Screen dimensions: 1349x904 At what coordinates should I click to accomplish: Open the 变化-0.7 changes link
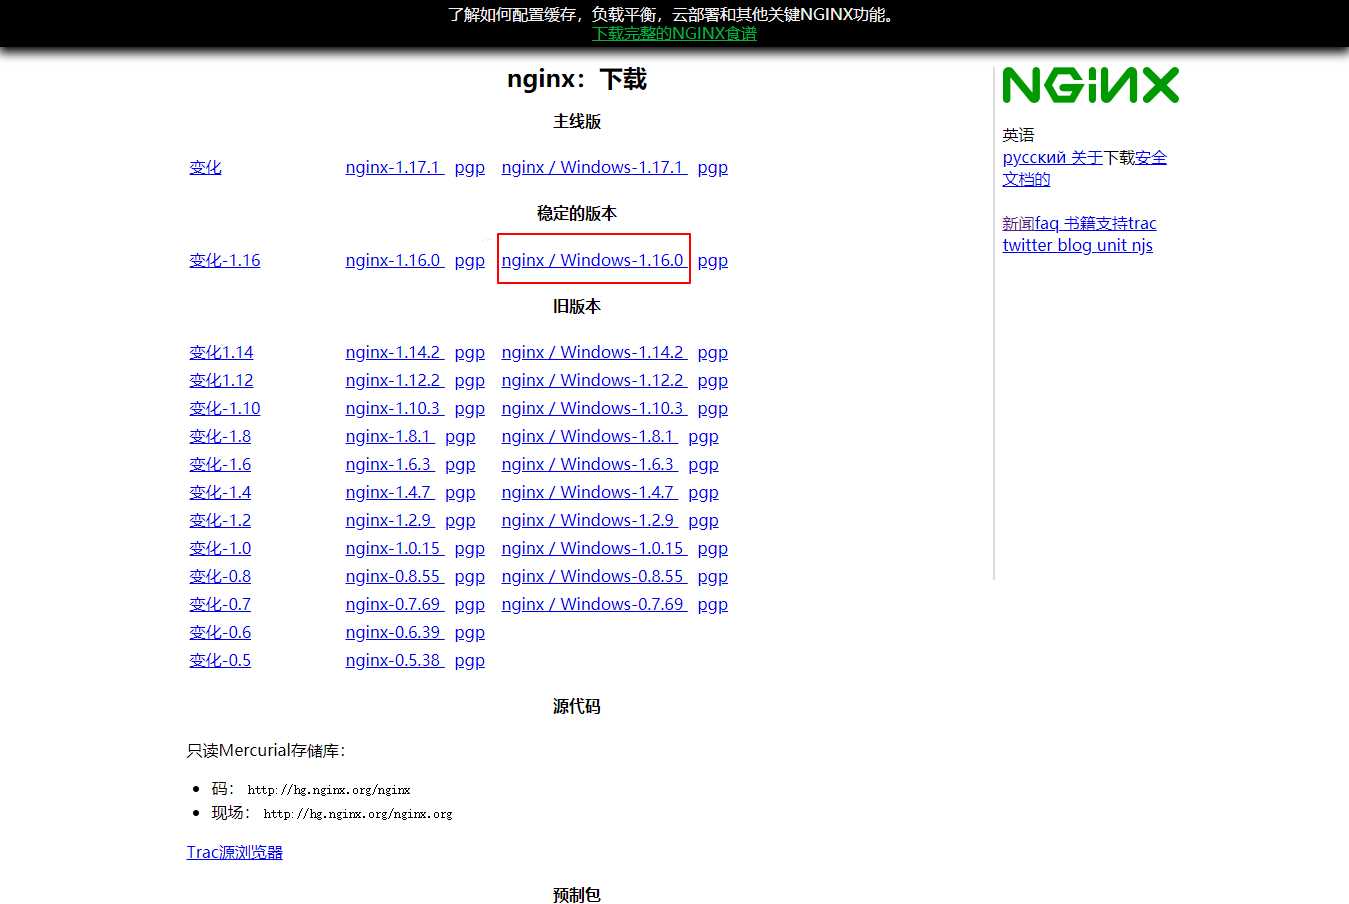pos(220,604)
